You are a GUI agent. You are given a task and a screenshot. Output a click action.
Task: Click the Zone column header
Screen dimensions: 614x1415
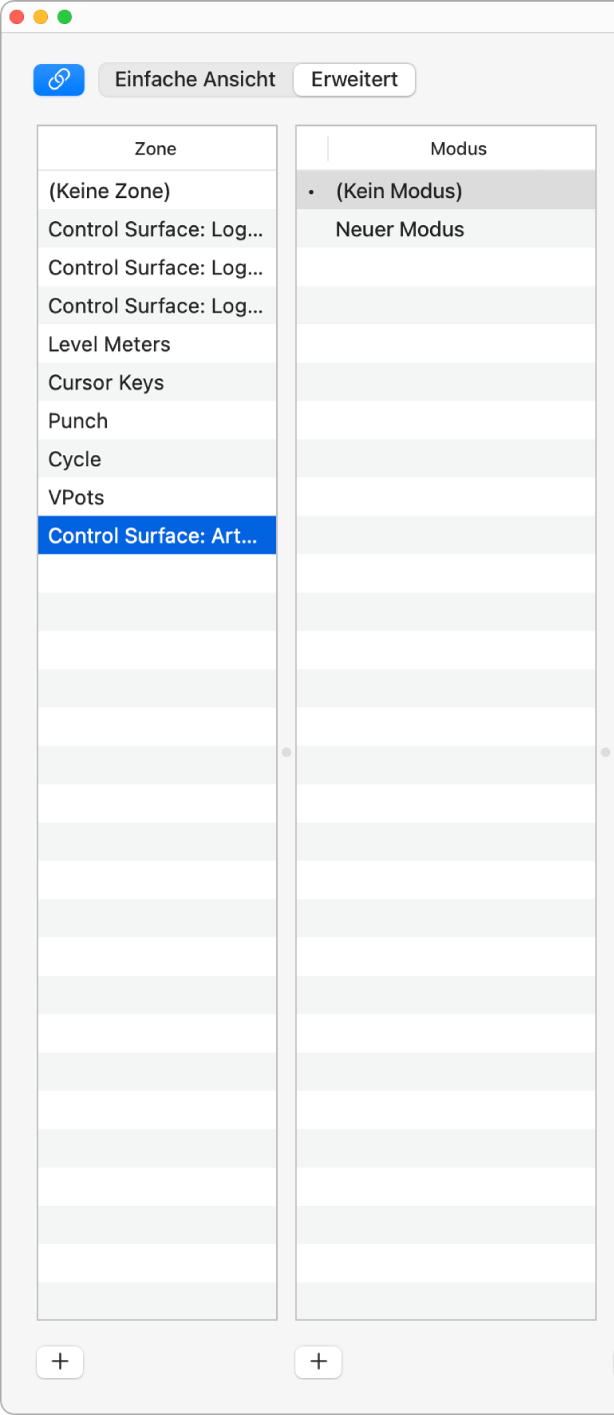pos(156,149)
